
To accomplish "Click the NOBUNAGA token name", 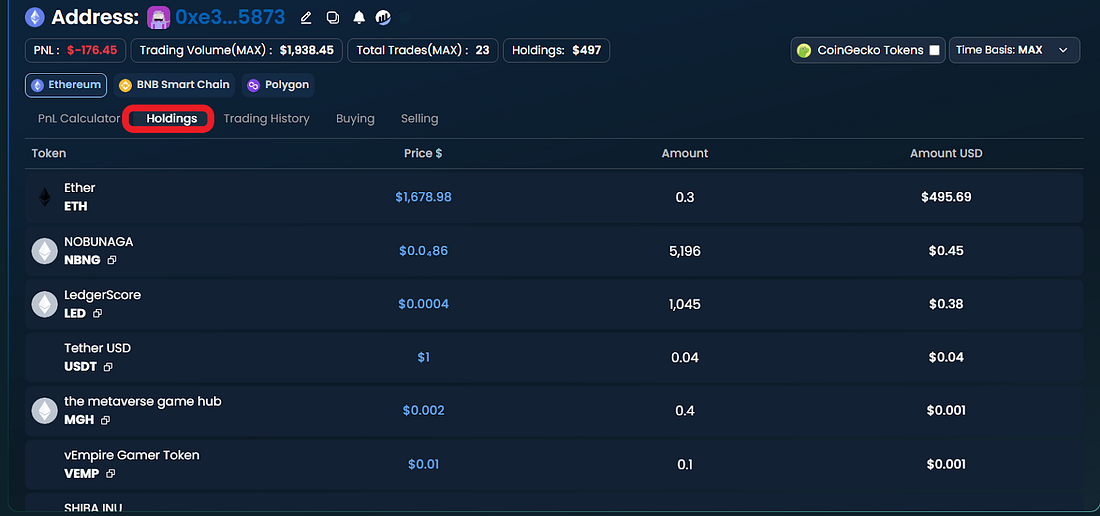I will (x=98, y=242).
